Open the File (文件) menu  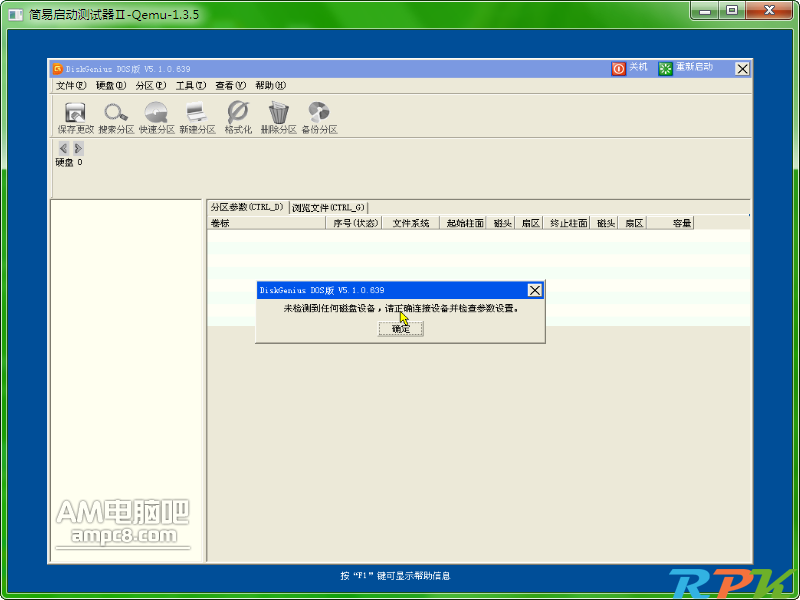tap(71, 86)
